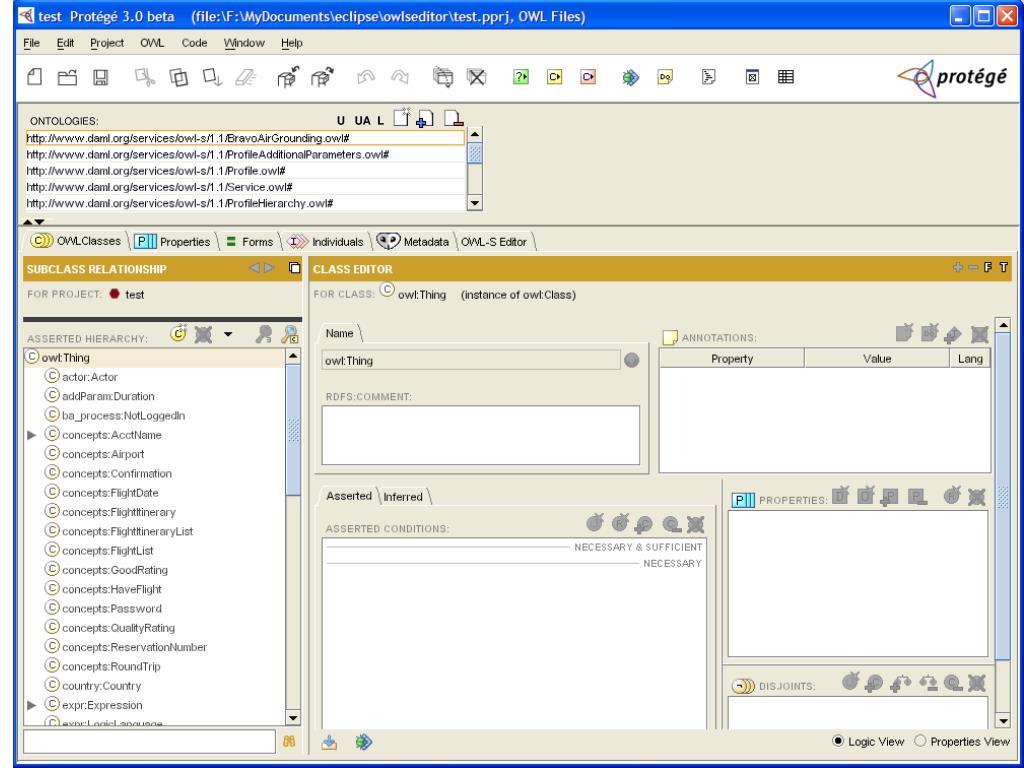Click the table grid toolbar icon
1024x768 pixels.
[786, 77]
